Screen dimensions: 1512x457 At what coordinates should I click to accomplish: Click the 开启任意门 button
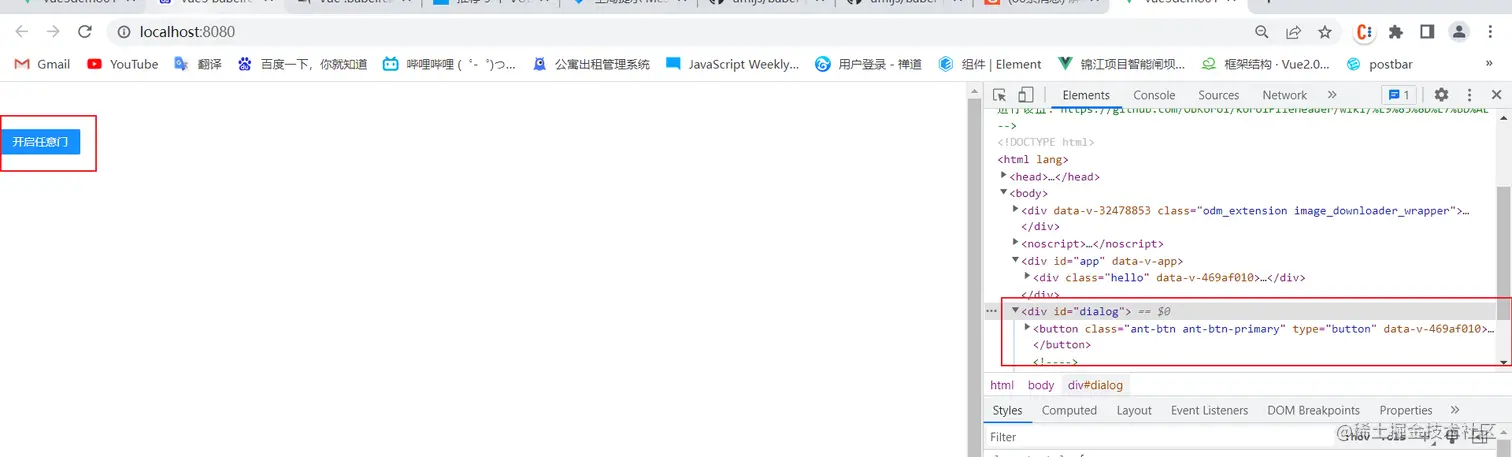point(40,142)
